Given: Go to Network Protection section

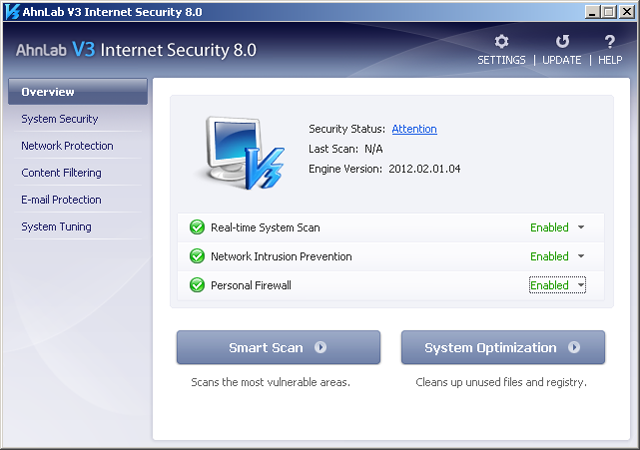Looking at the screenshot, I should [67, 146].
